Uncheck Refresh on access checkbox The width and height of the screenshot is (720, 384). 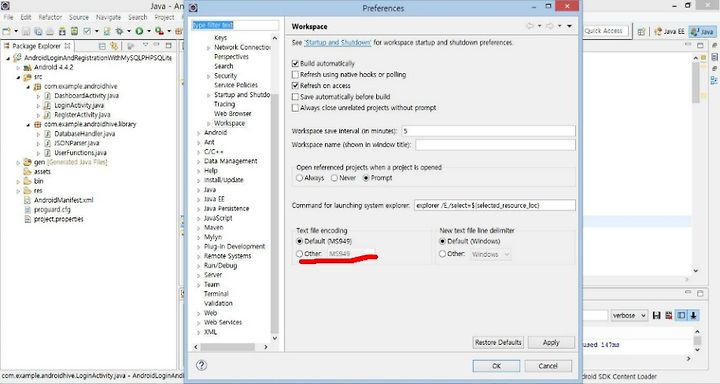point(295,85)
